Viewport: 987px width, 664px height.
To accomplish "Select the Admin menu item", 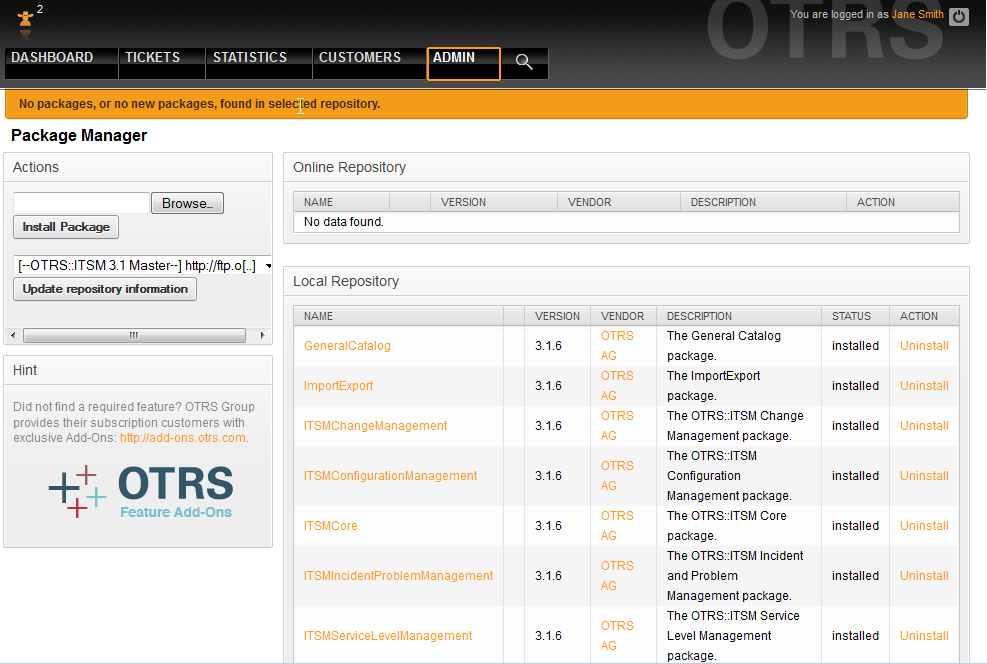I will click(x=454, y=58).
